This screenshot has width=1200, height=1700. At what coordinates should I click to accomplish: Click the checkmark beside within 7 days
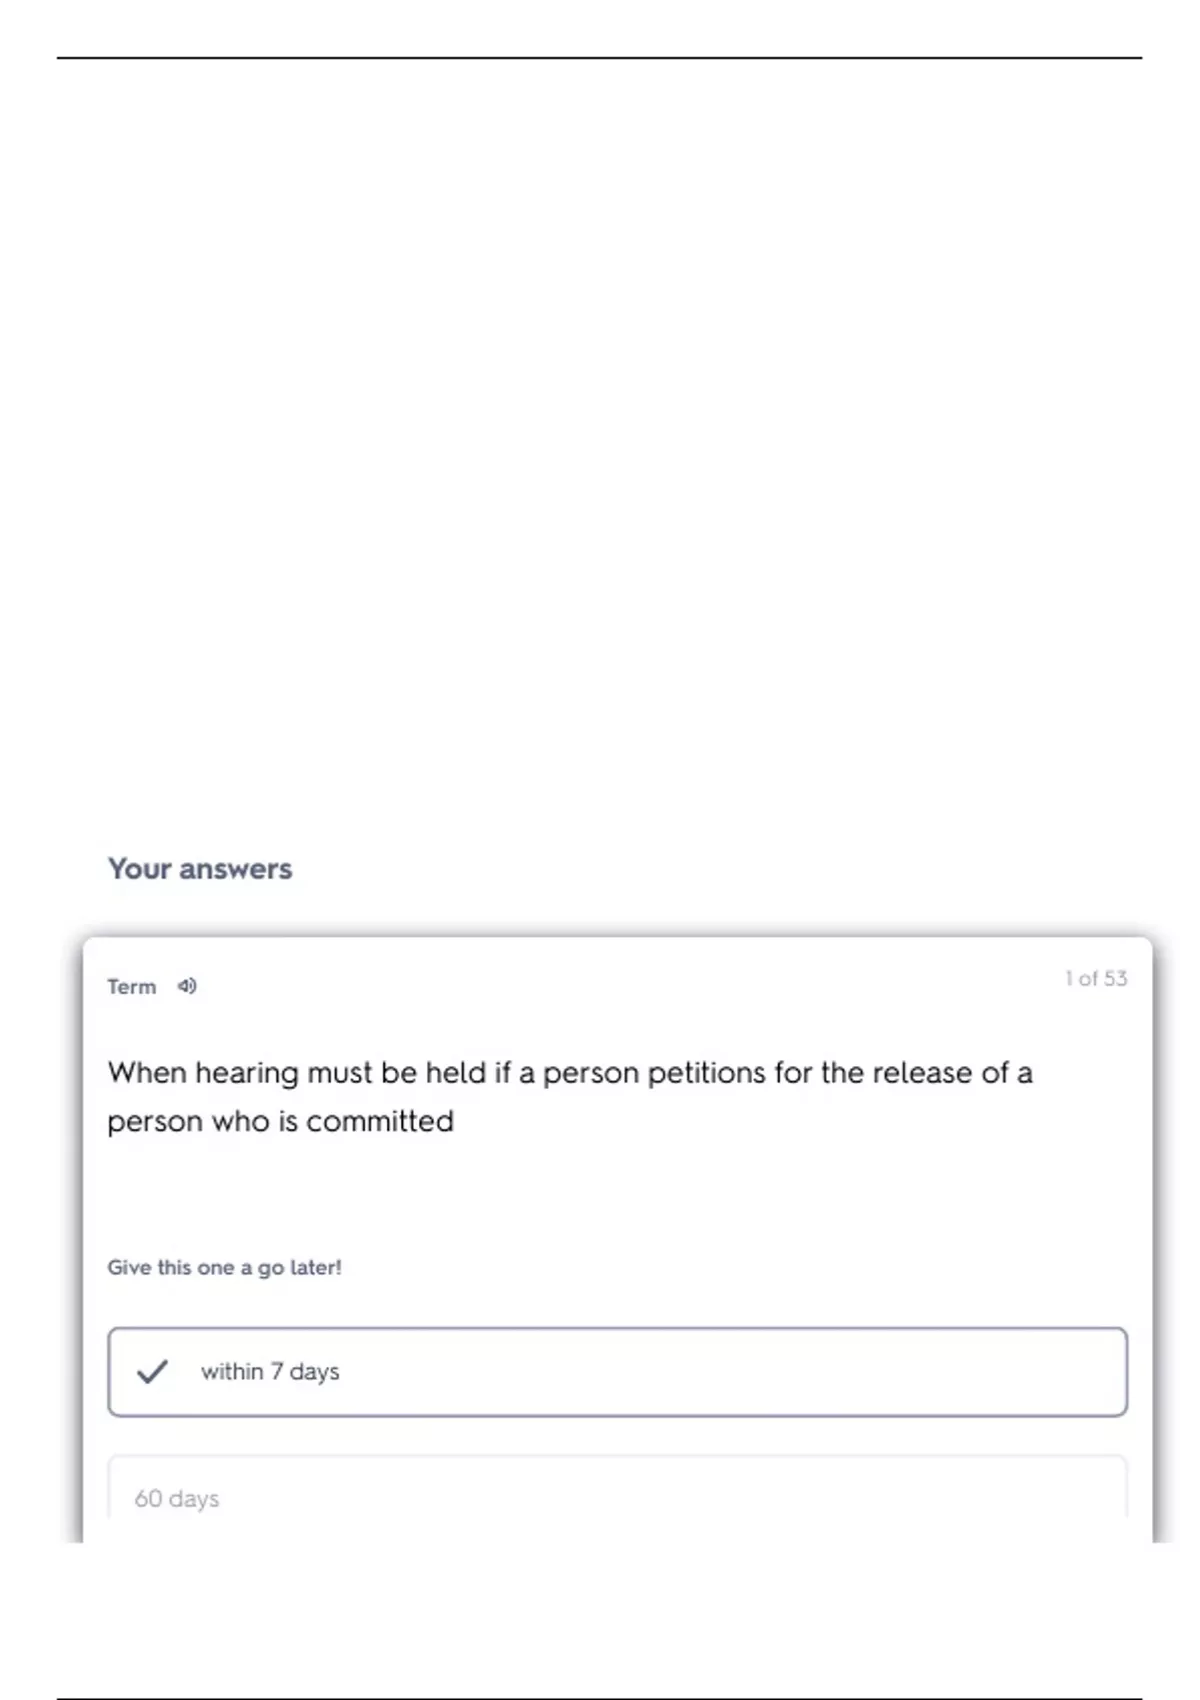(x=152, y=1371)
